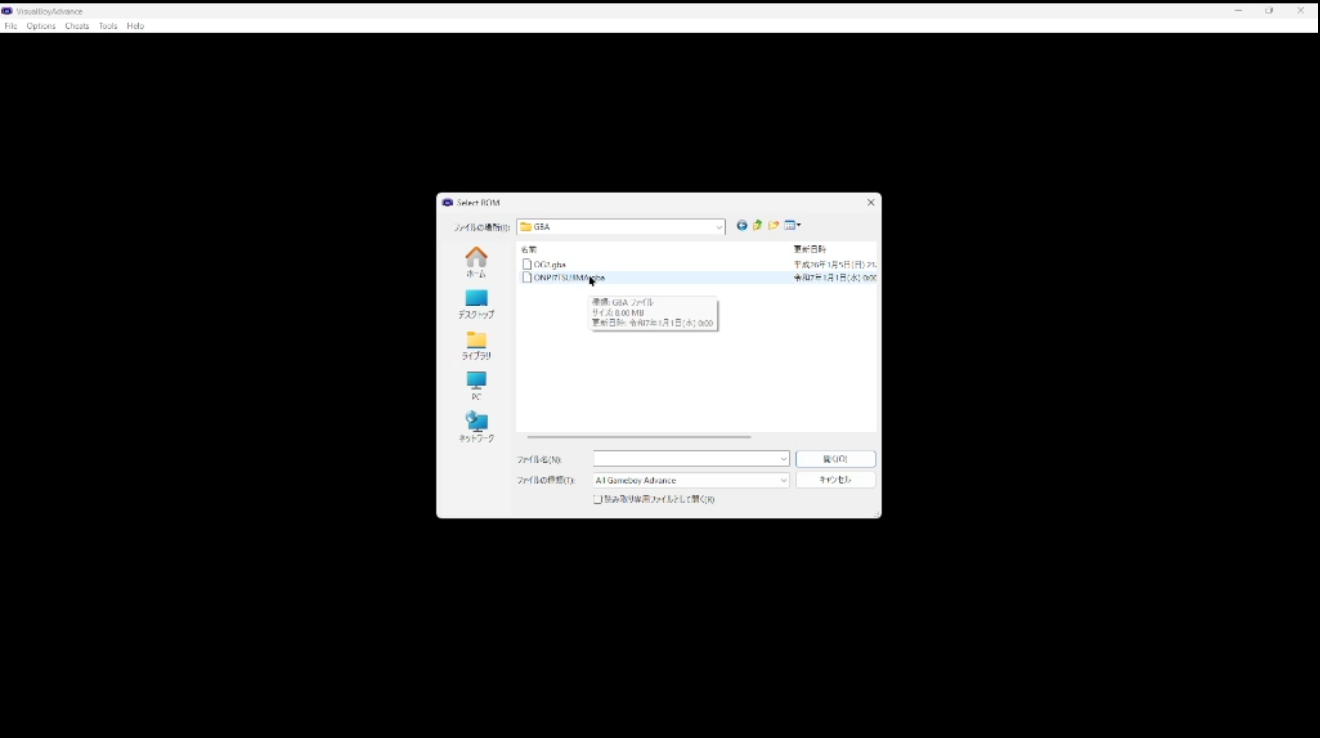The image size is (1320, 738).
Task: Open the Network (ネットワーク) location
Action: tap(476, 427)
